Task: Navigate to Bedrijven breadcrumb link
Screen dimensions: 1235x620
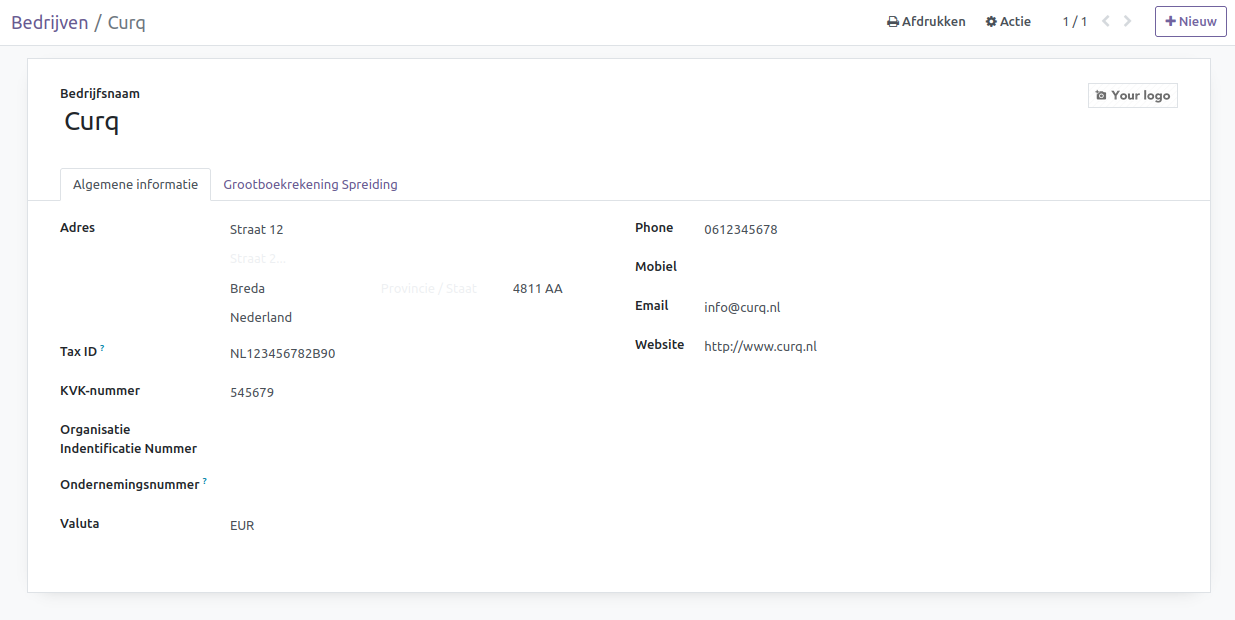Action: [x=50, y=22]
